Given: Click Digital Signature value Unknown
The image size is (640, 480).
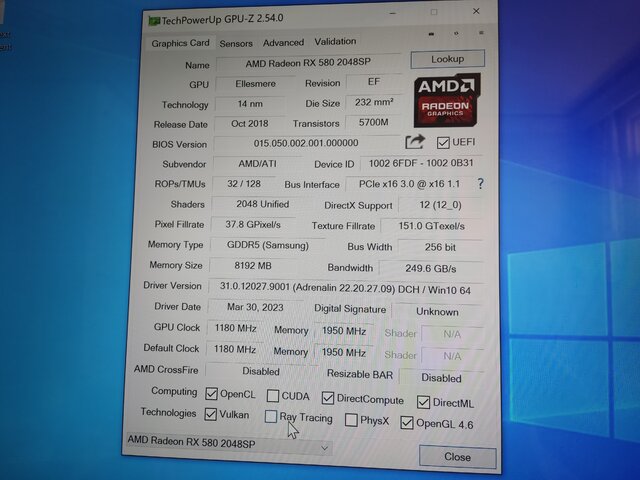Looking at the screenshot, I should [437, 312].
